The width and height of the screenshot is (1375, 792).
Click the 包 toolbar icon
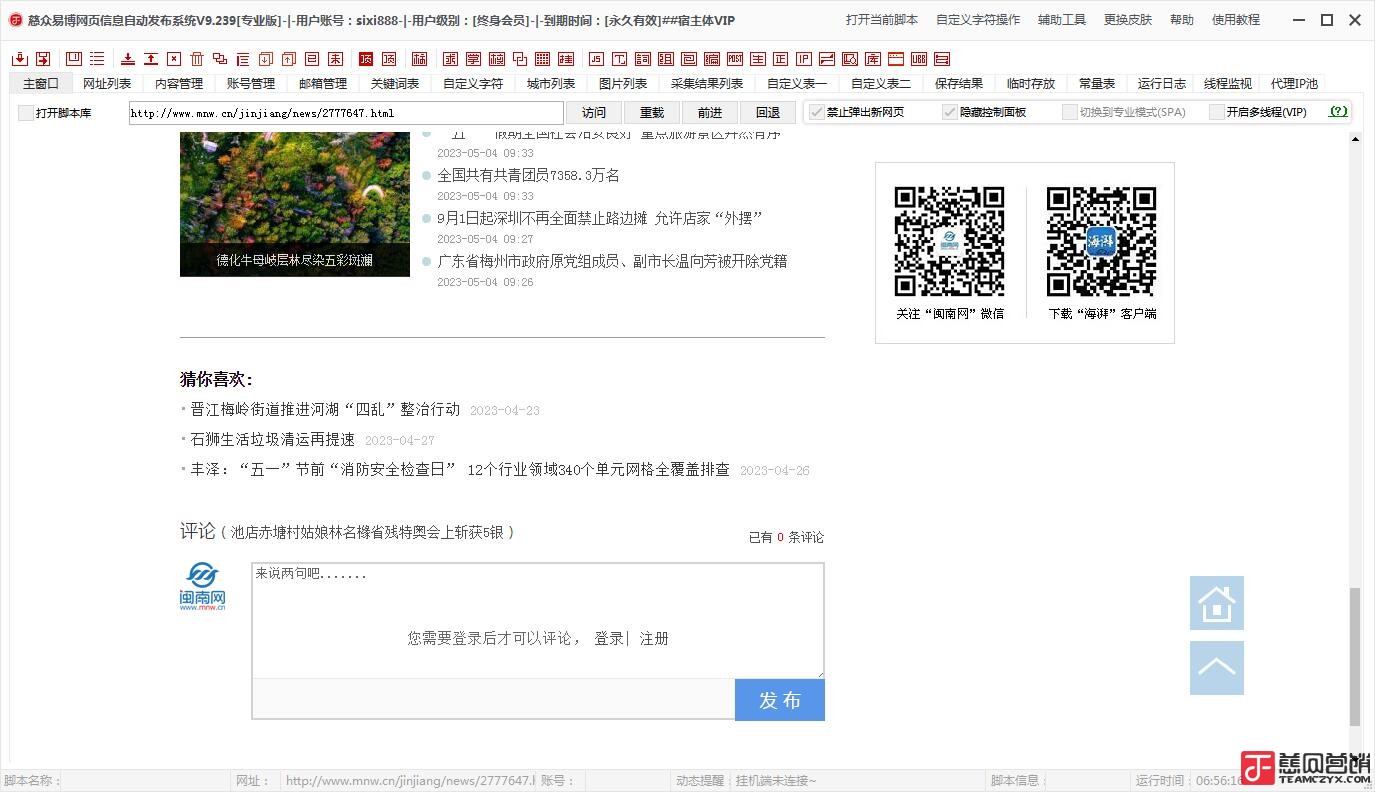689,59
